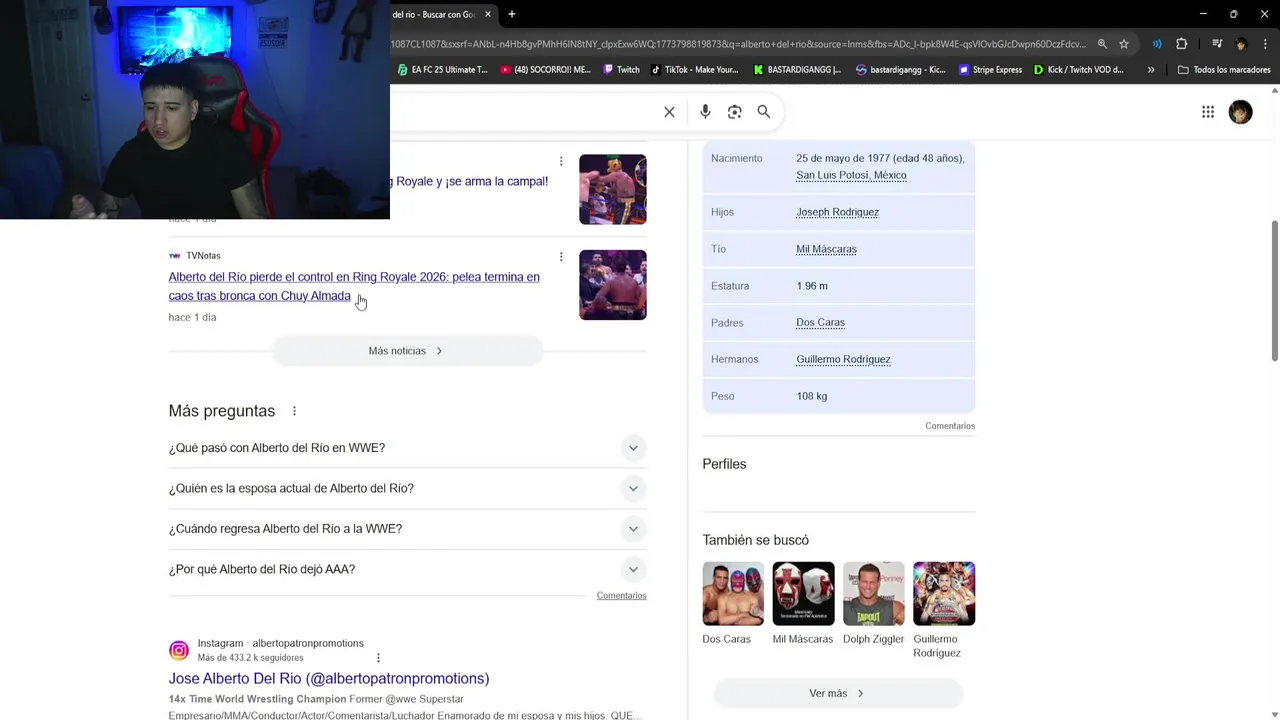Open the bastardigangg Kick bookmark
Viewport: 1280px width, 720px height.
point(901,70)
